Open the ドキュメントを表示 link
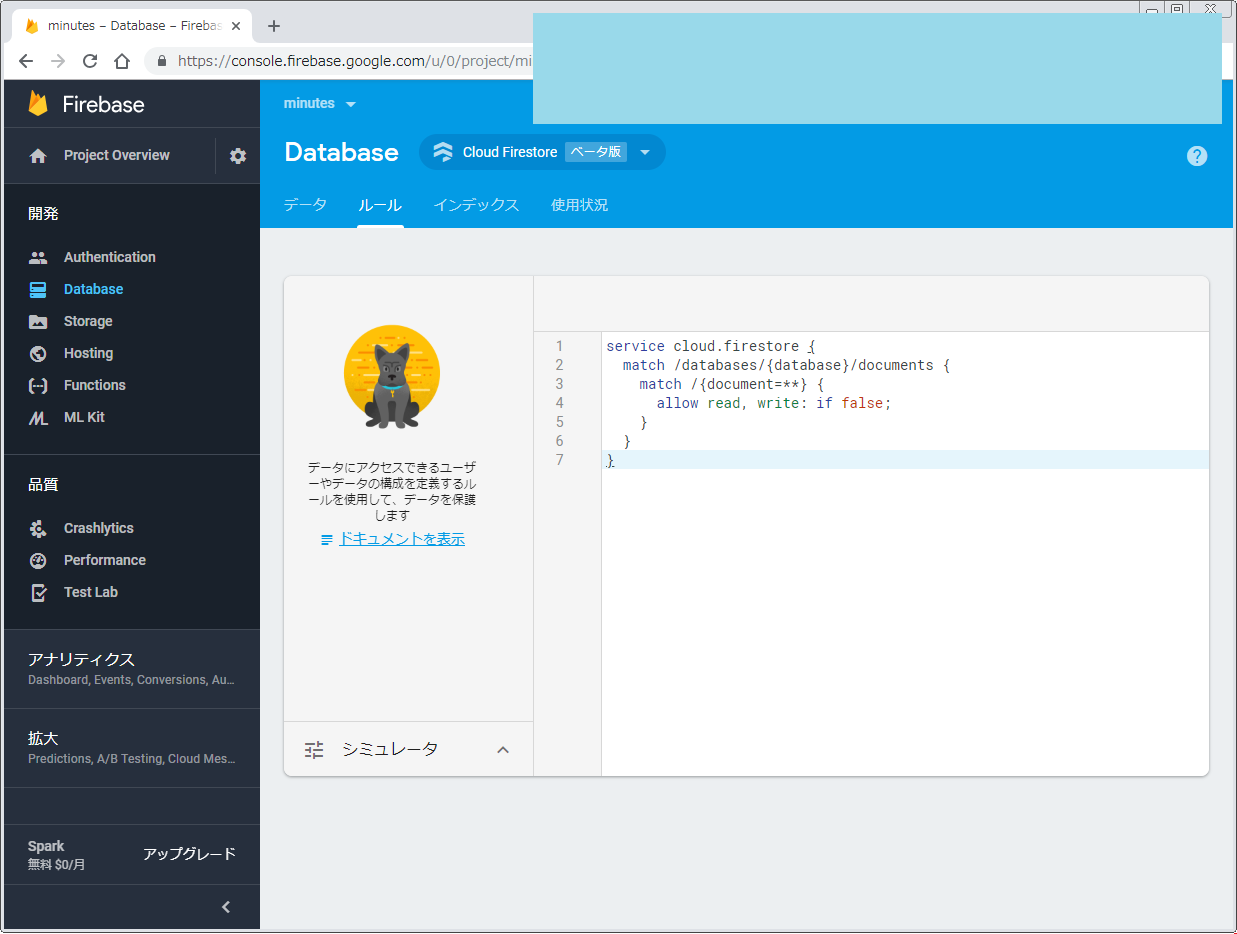This screenshot has width=1237, height=934. click(x=402, y=539)
